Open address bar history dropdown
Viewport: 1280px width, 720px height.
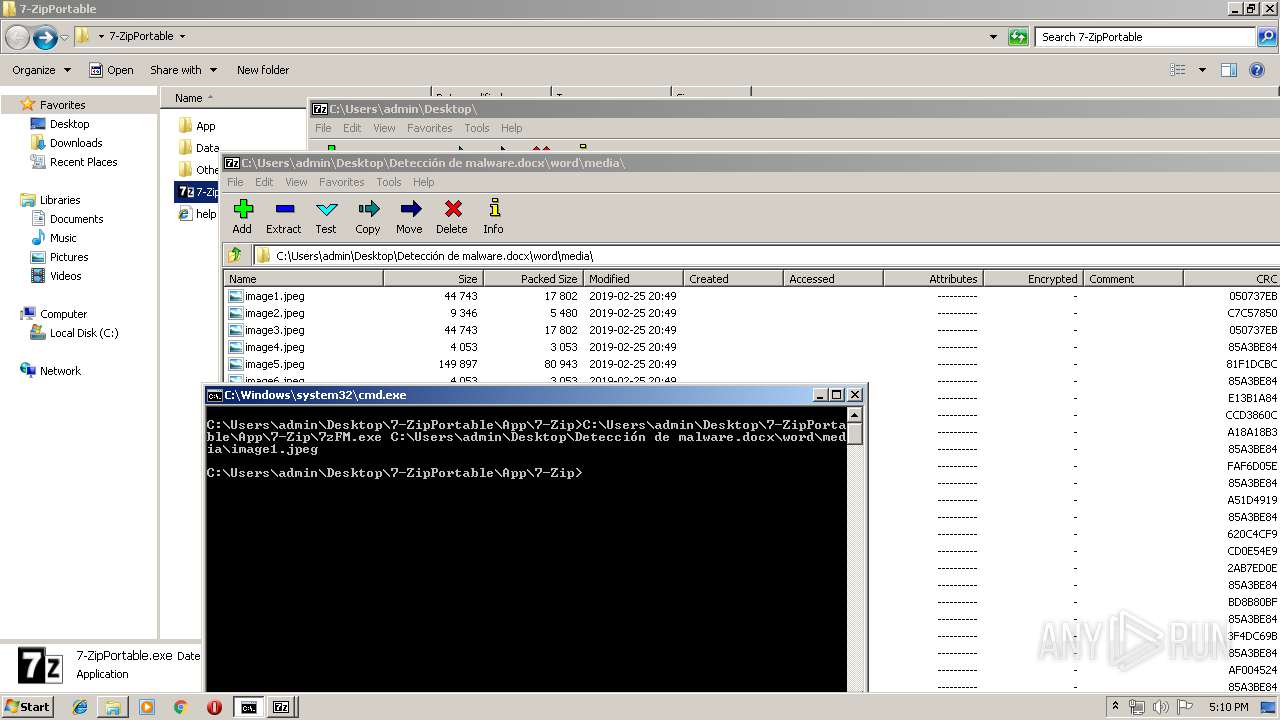(x=993, y=37)
